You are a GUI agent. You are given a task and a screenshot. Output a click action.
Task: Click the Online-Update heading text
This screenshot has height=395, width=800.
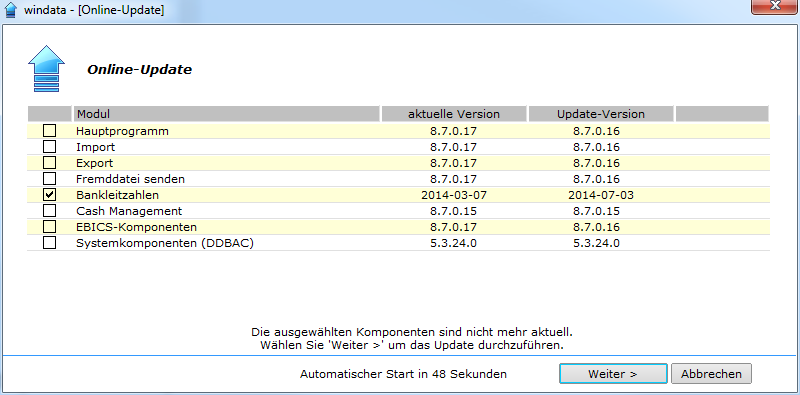pyautogui.click(x=139, y=69)
